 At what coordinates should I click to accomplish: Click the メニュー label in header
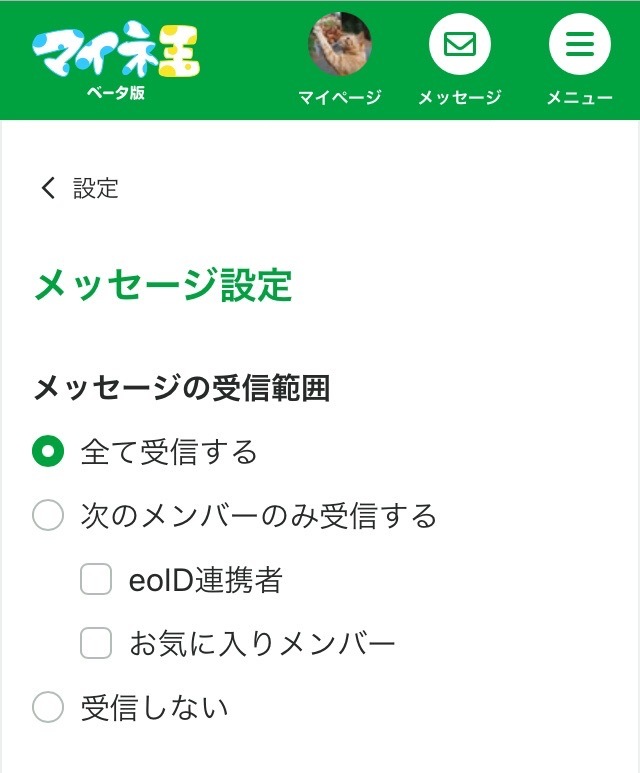[579, 98]
